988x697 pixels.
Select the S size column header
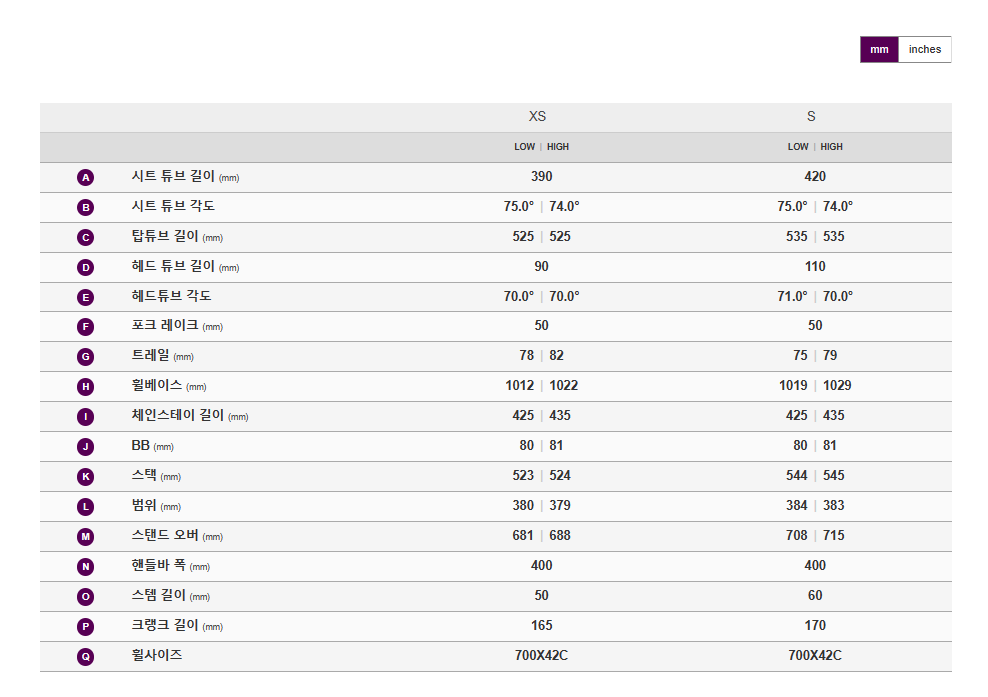click(811, 117)
